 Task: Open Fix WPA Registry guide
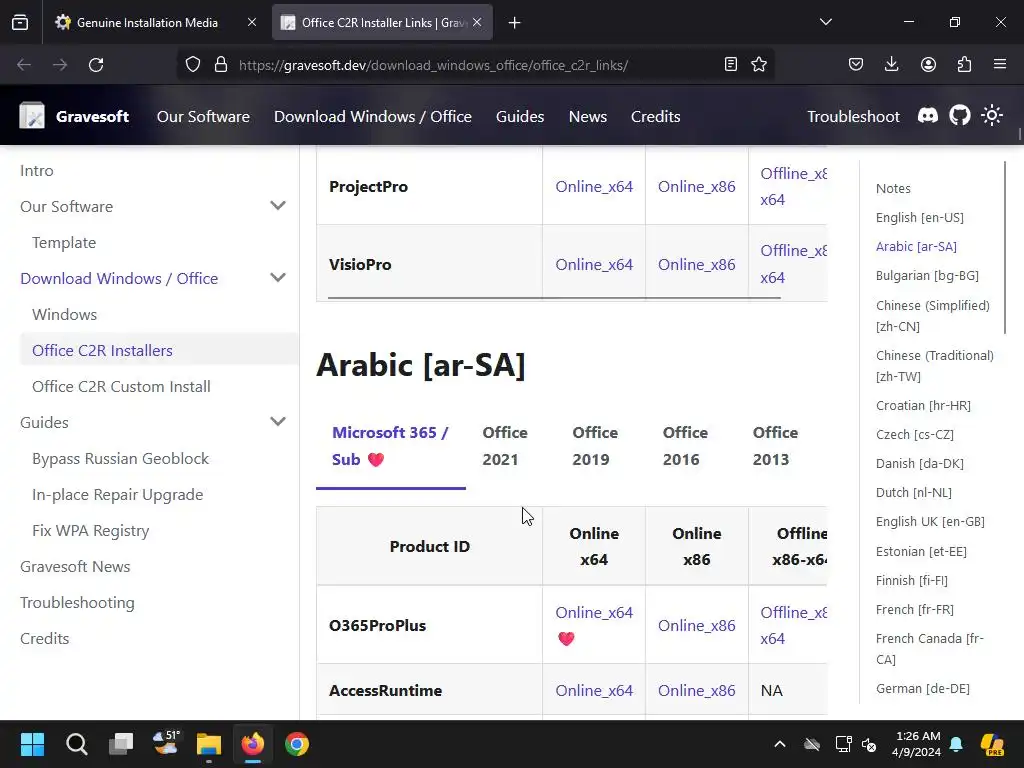(x=90, y=530)
